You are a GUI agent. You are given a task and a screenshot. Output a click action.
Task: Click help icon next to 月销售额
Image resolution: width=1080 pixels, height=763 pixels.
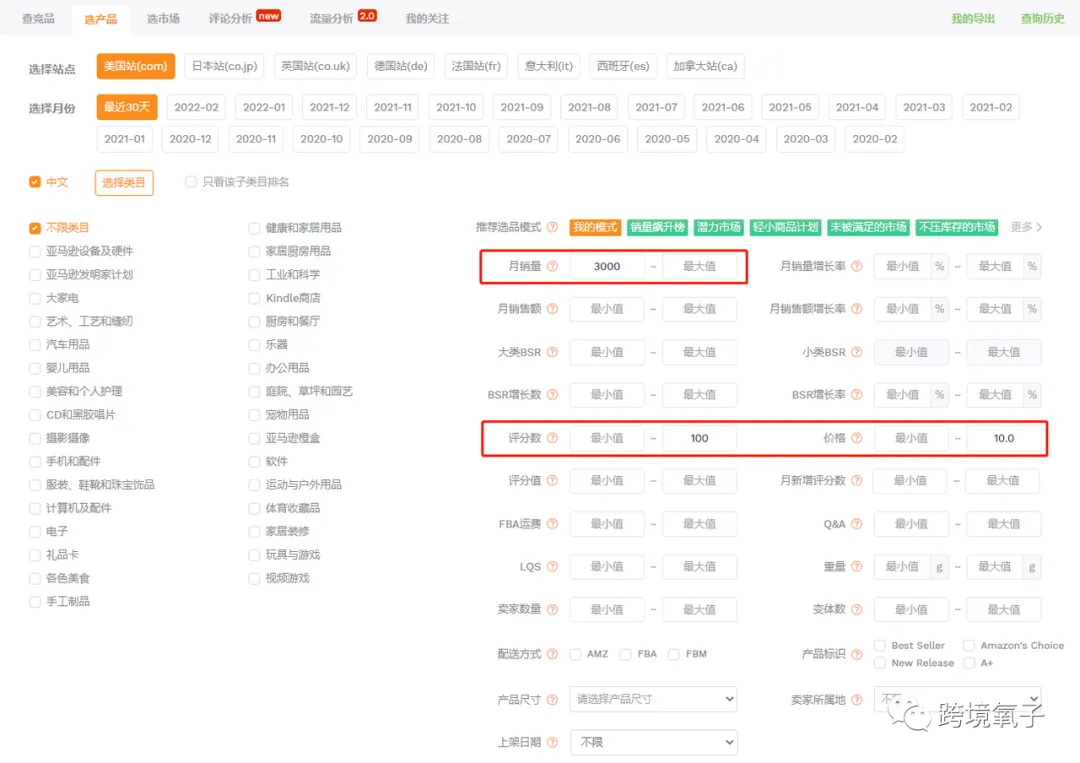pyautogui.click(x=552, y=309)
